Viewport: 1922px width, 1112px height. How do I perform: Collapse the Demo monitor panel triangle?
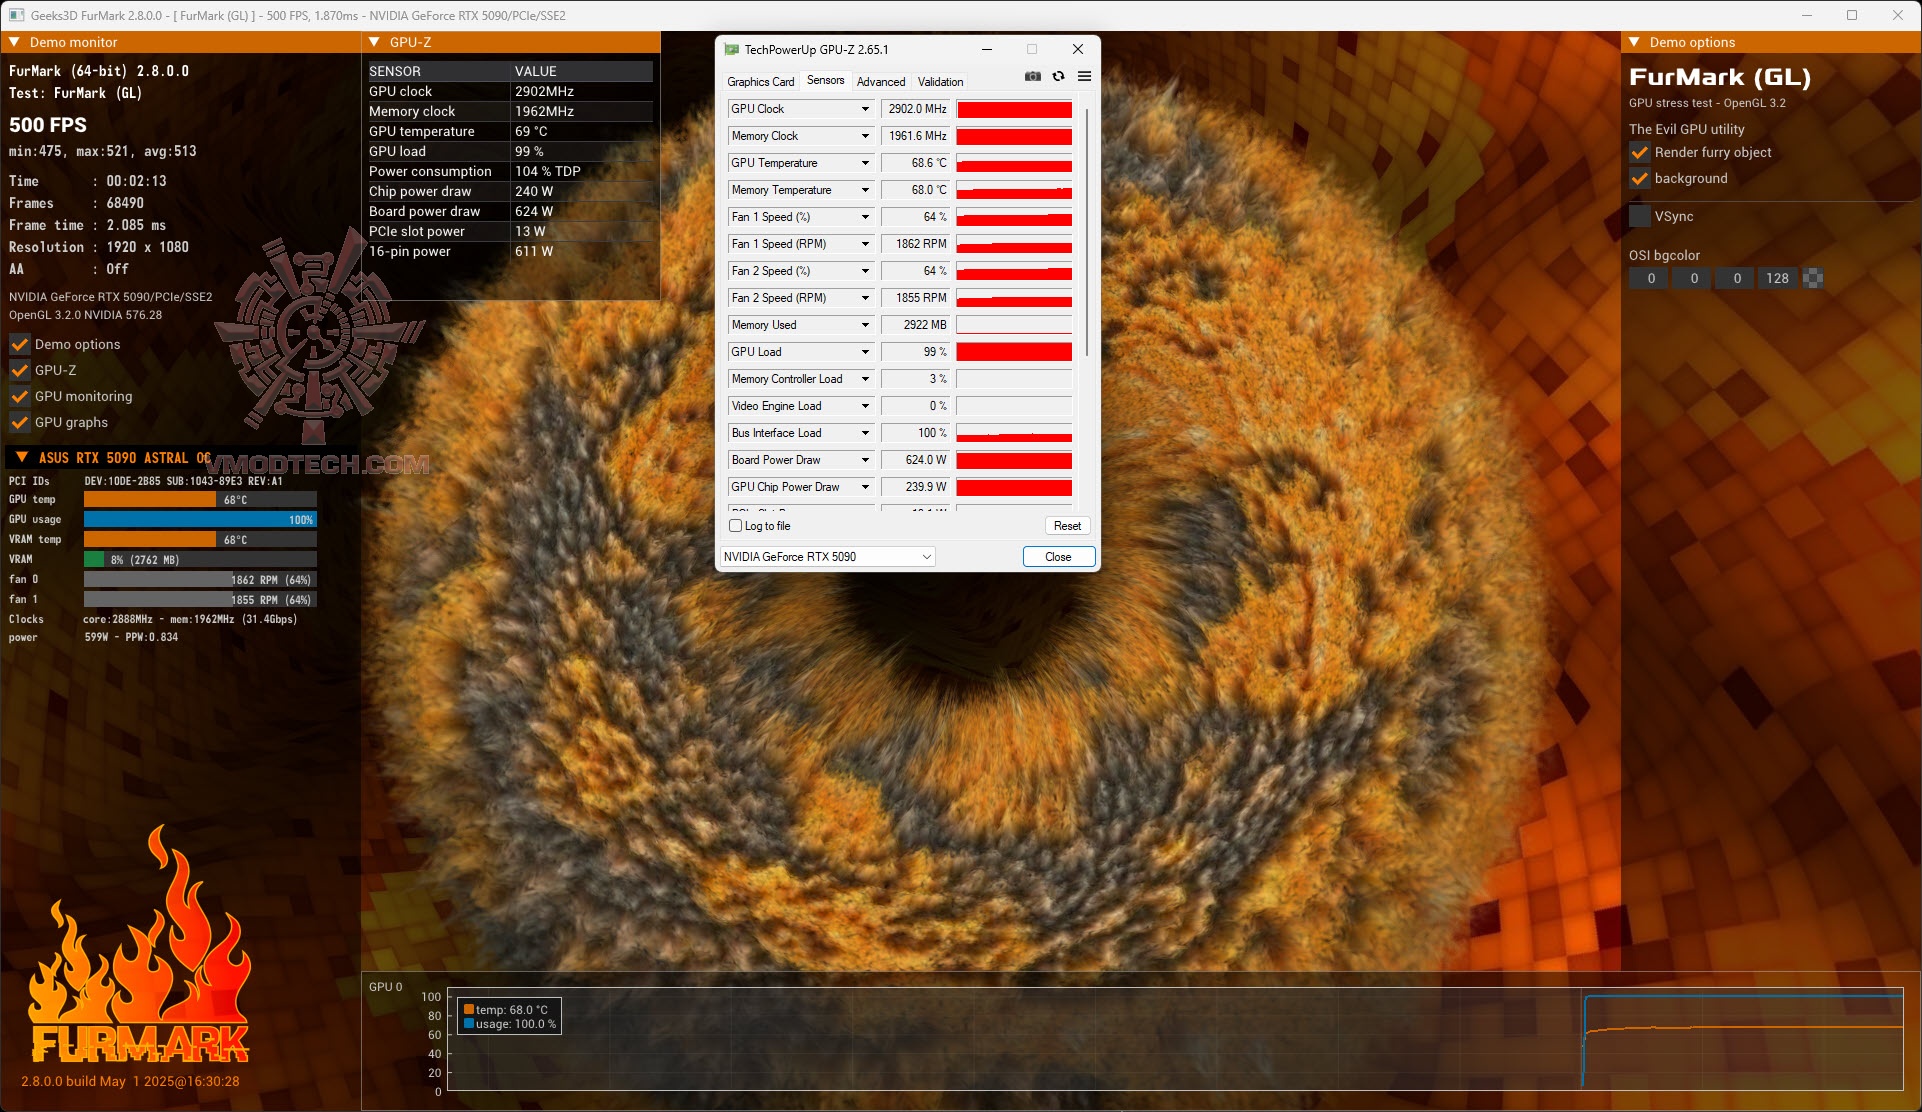15,42
